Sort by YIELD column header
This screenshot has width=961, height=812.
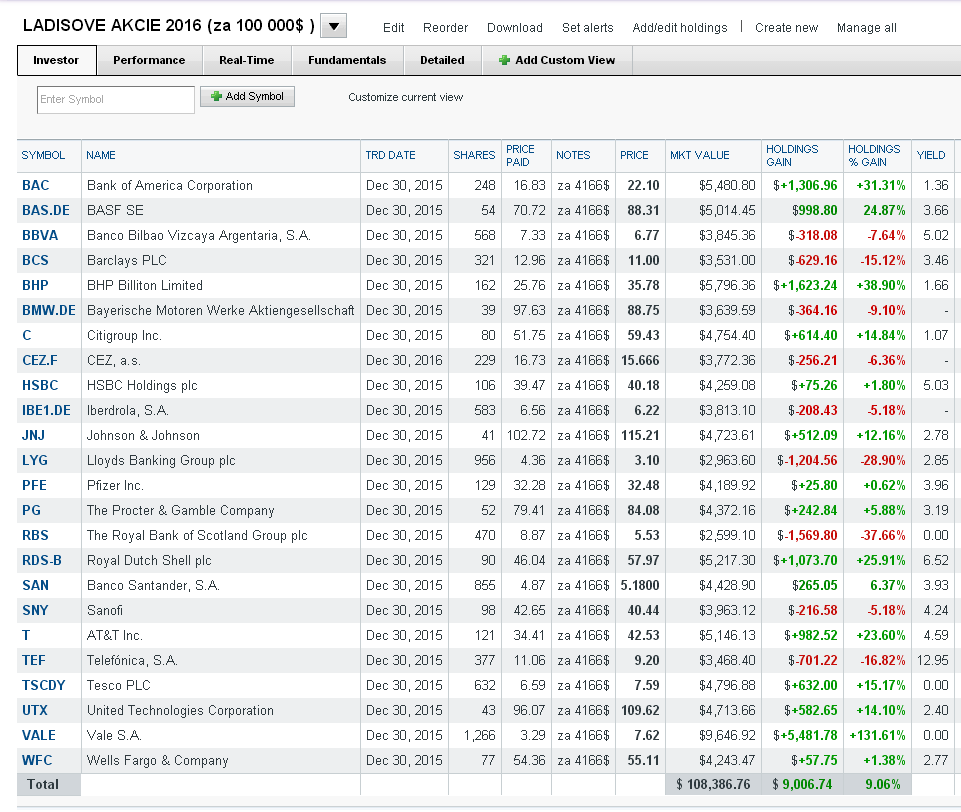(930, 156)
